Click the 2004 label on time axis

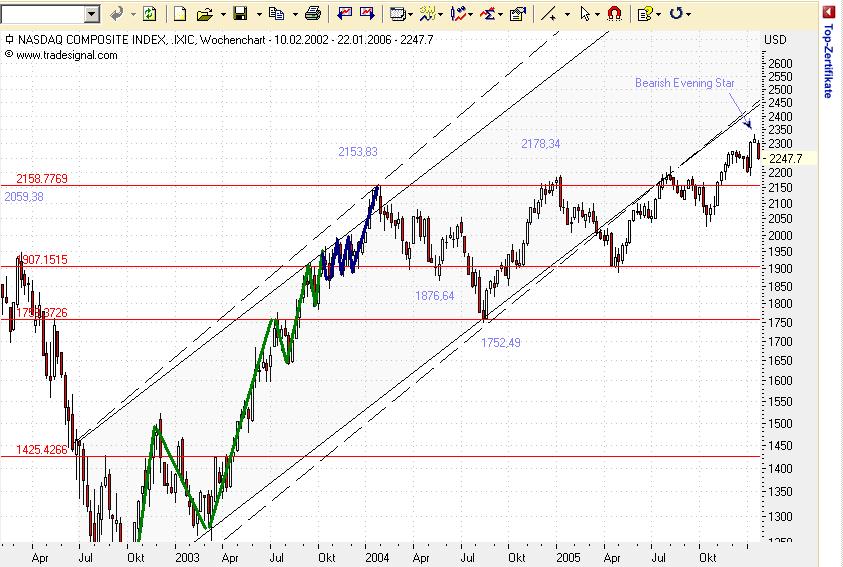377,557
